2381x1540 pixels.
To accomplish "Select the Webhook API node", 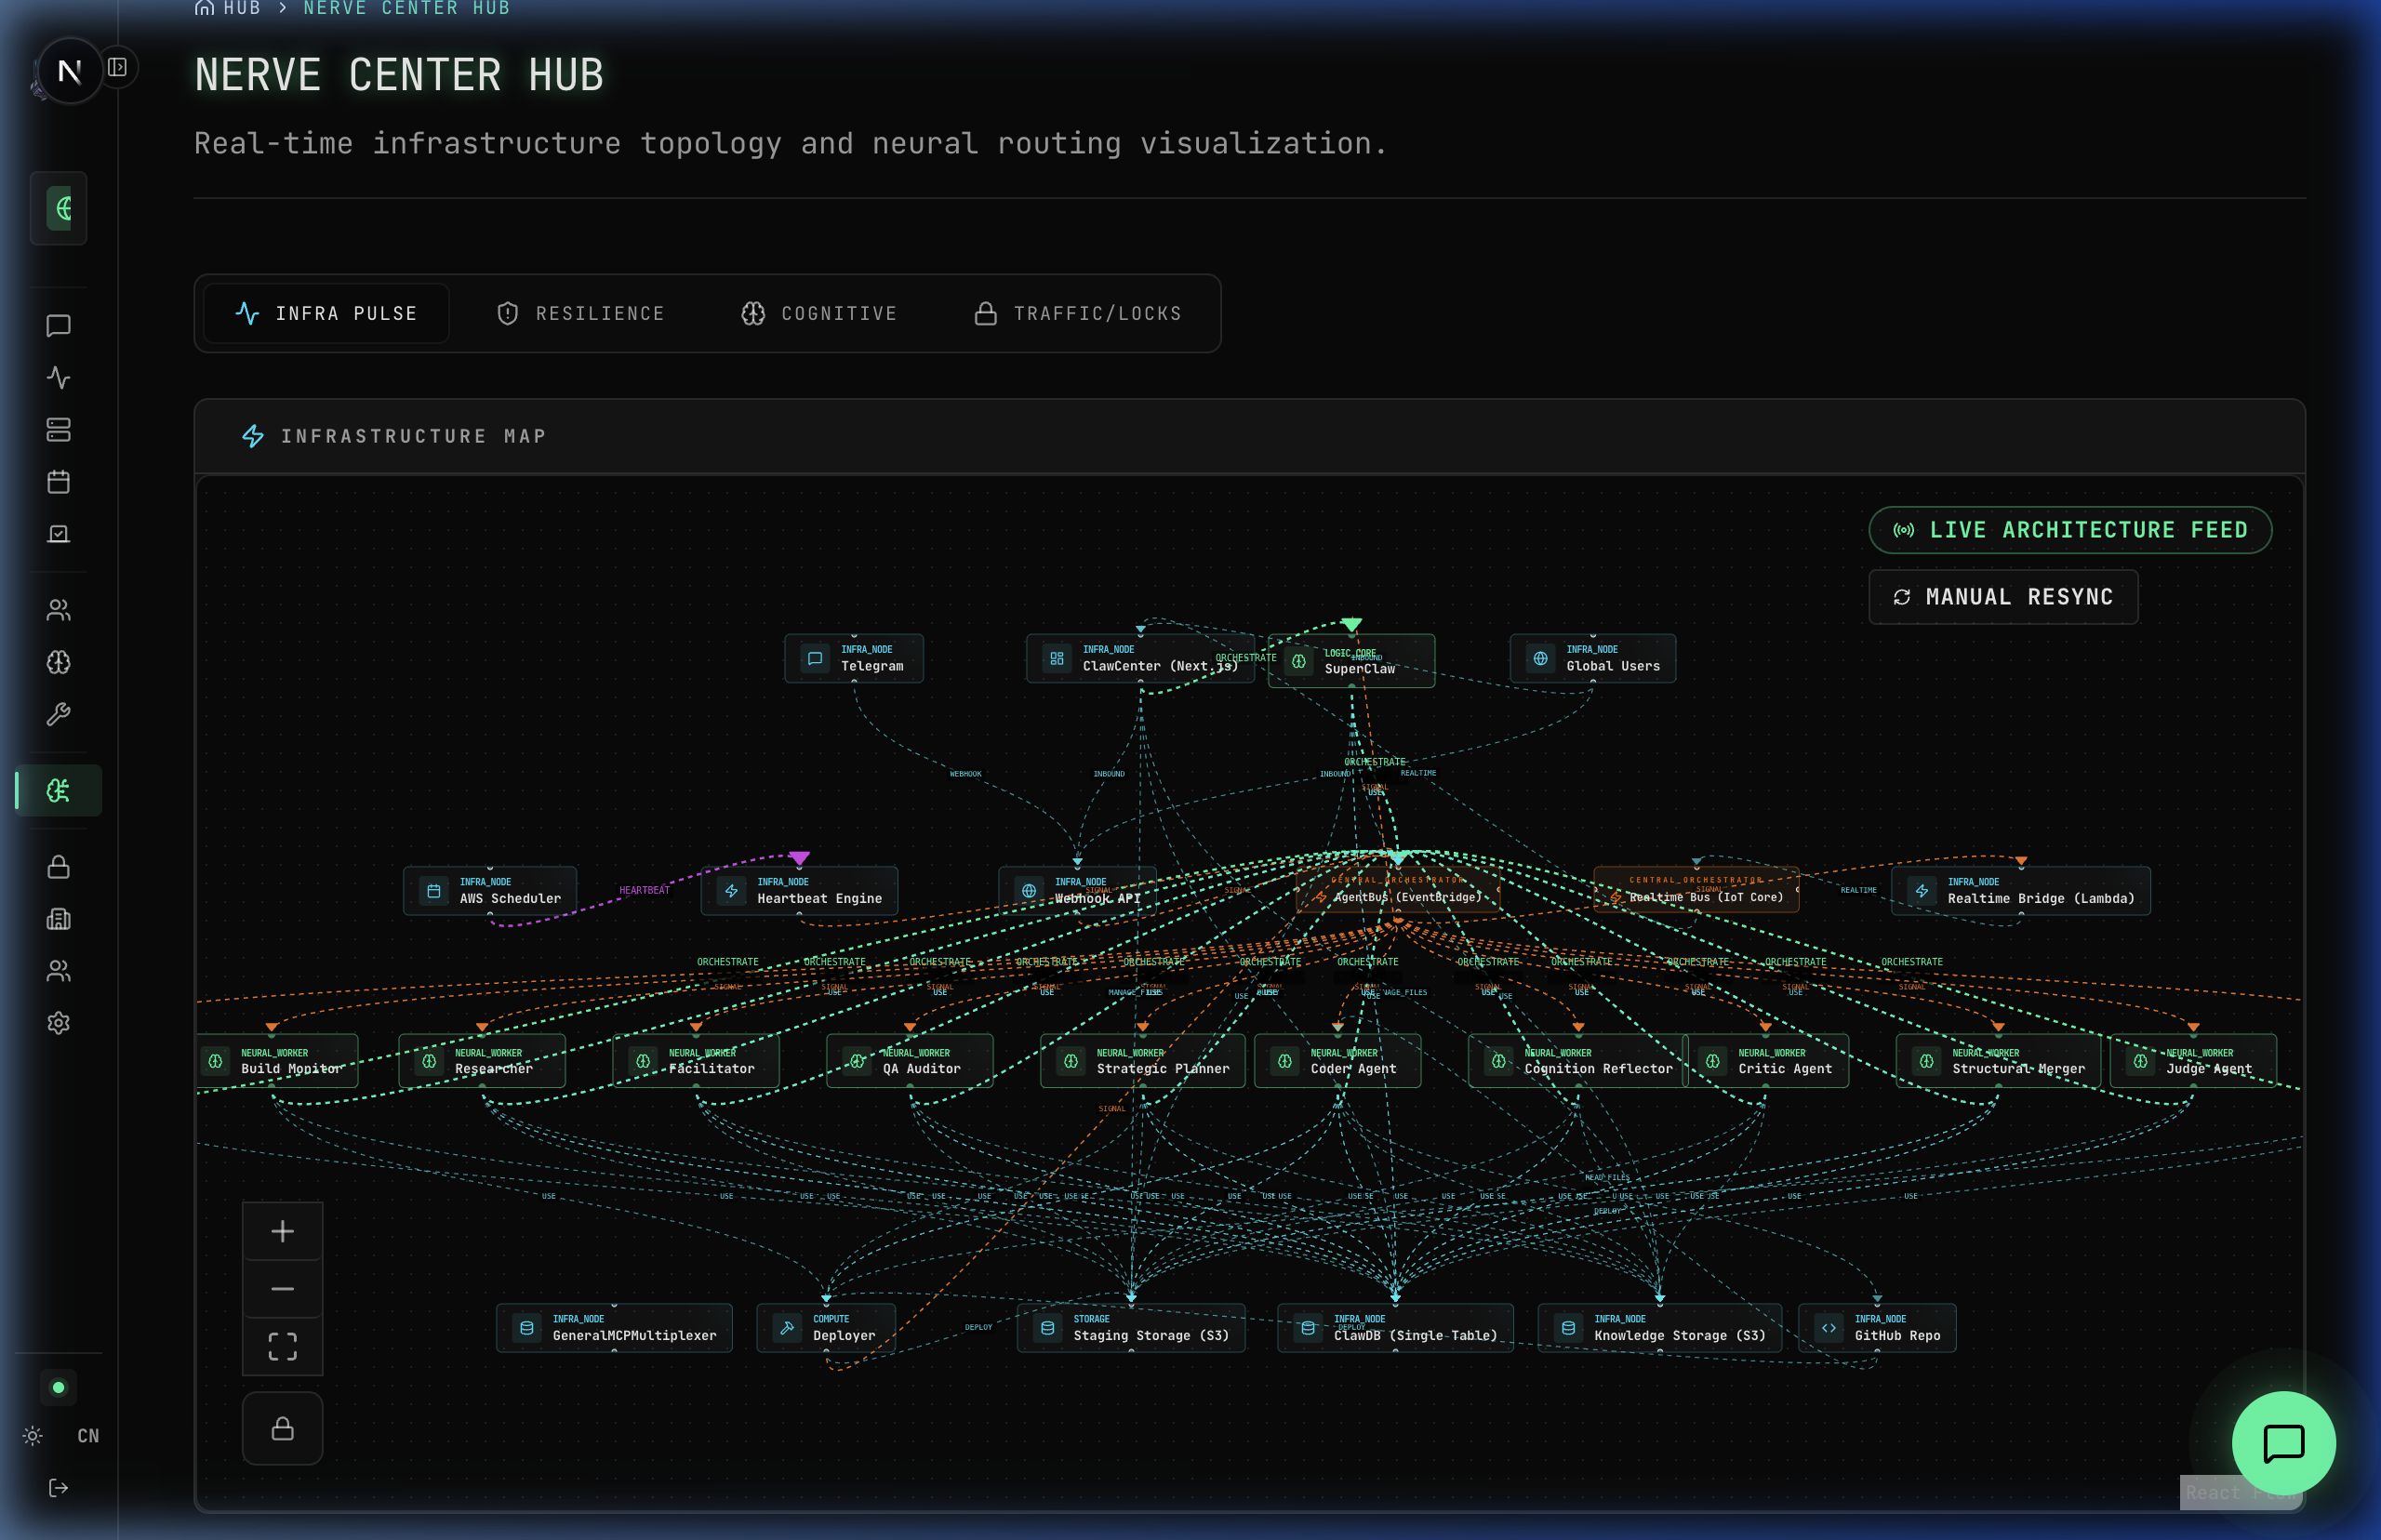I will [1078, 891].
